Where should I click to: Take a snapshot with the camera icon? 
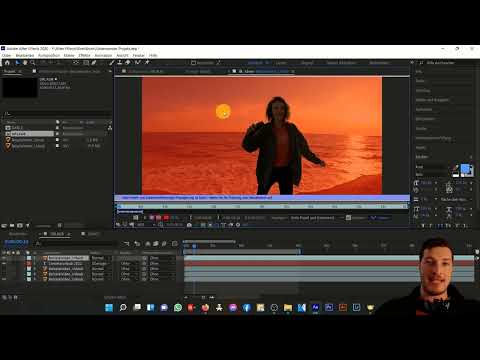pyautogui.click(x=189, y=225)
